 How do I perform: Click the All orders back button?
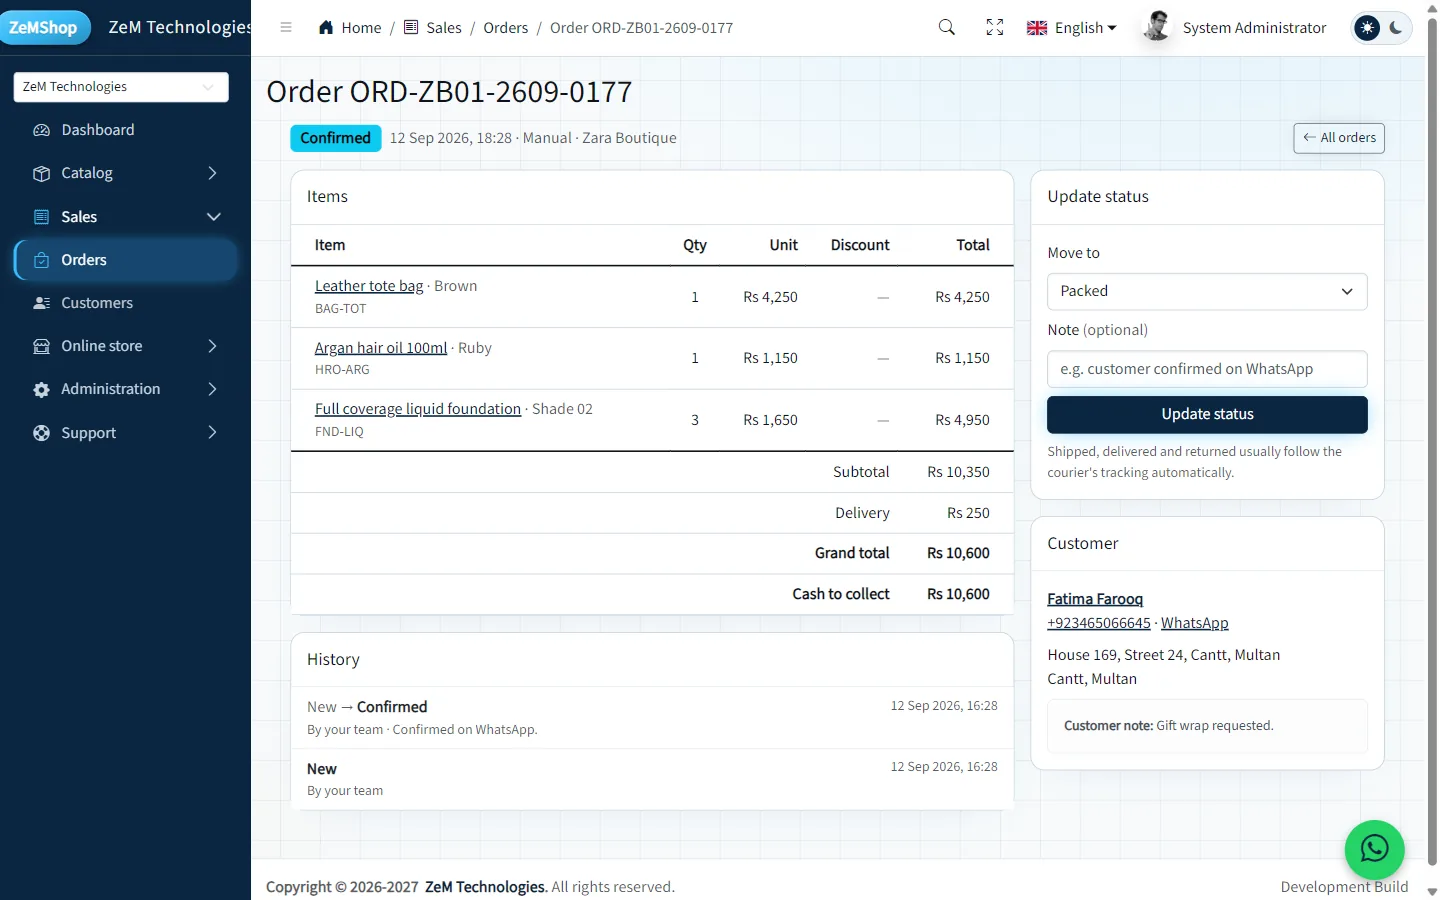click(1339, 138)
